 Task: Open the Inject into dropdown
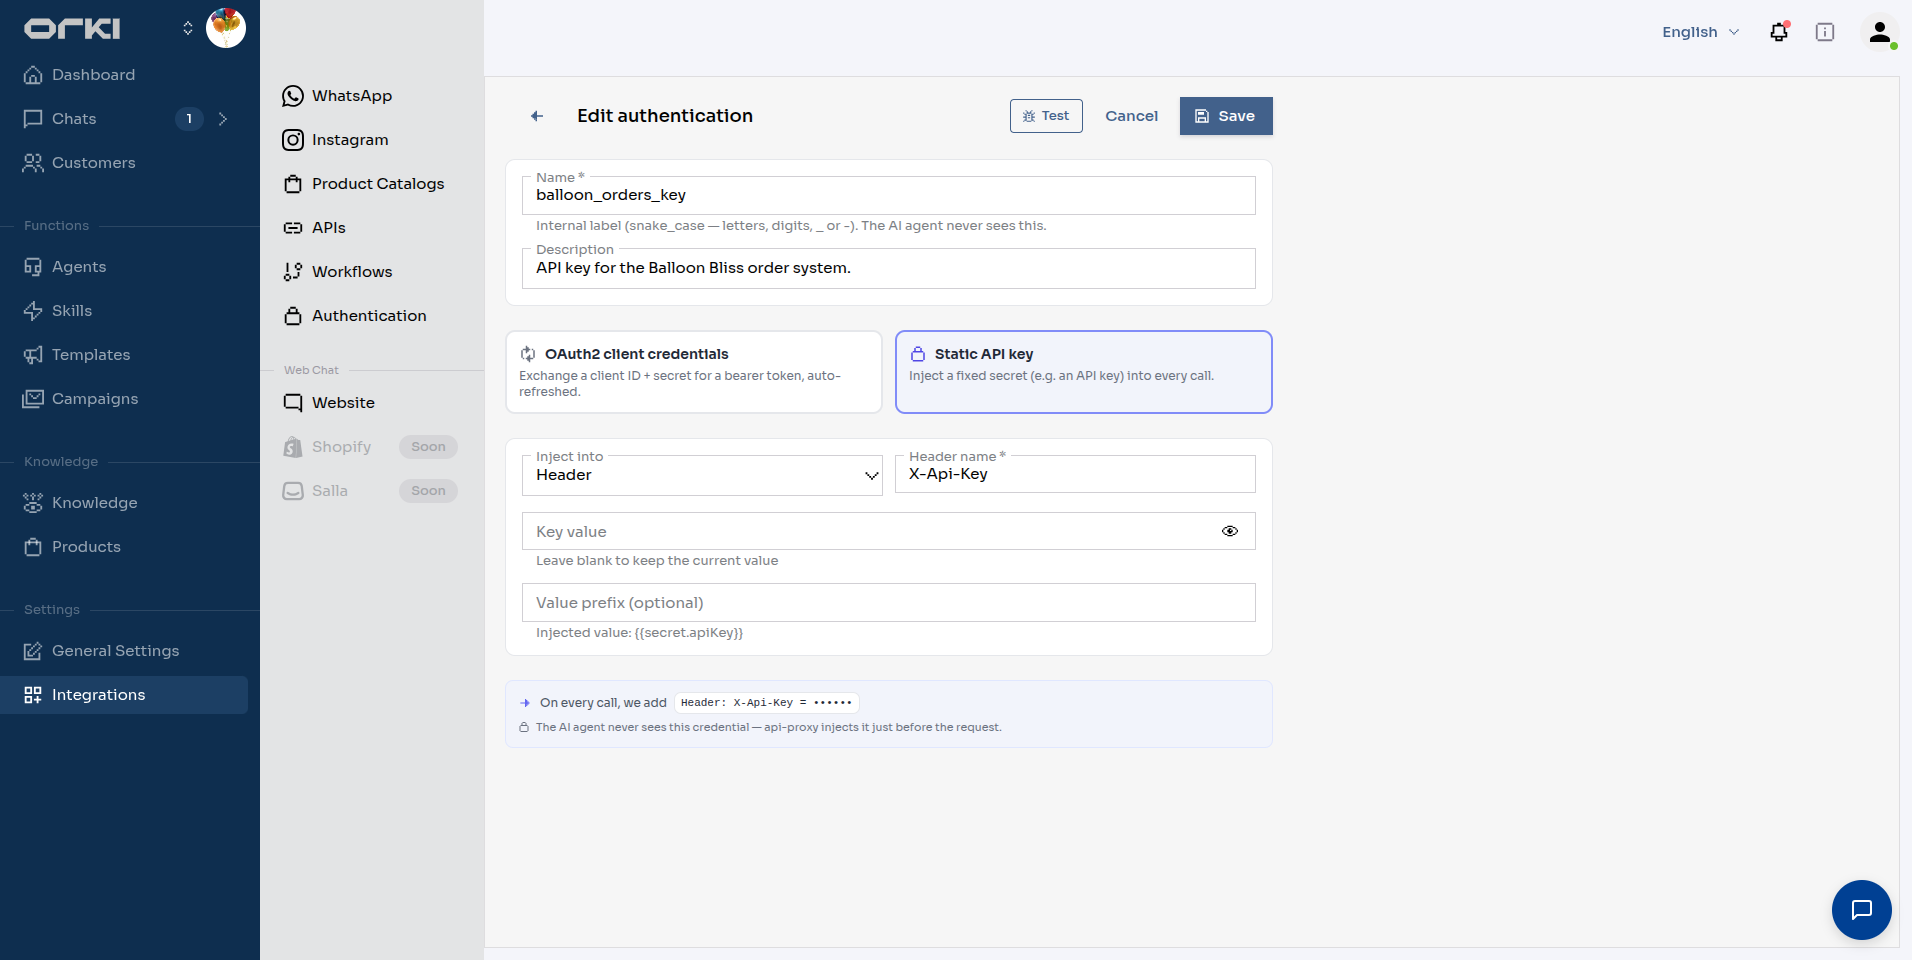click(702, 475)
